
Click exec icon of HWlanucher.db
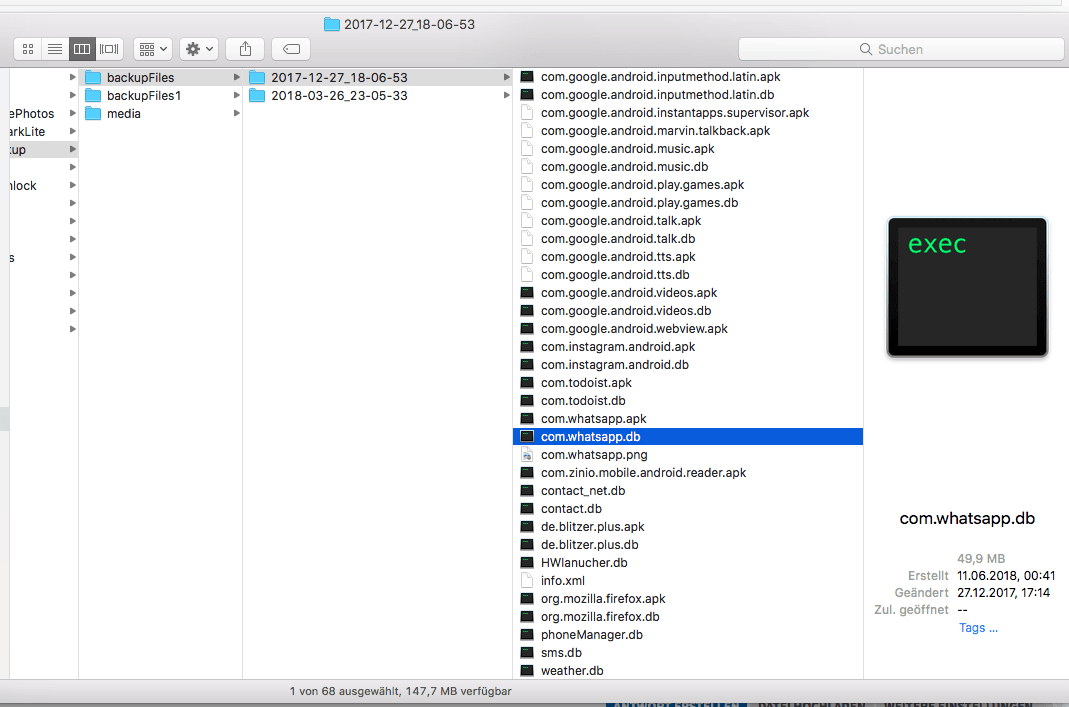coord(527,562)
